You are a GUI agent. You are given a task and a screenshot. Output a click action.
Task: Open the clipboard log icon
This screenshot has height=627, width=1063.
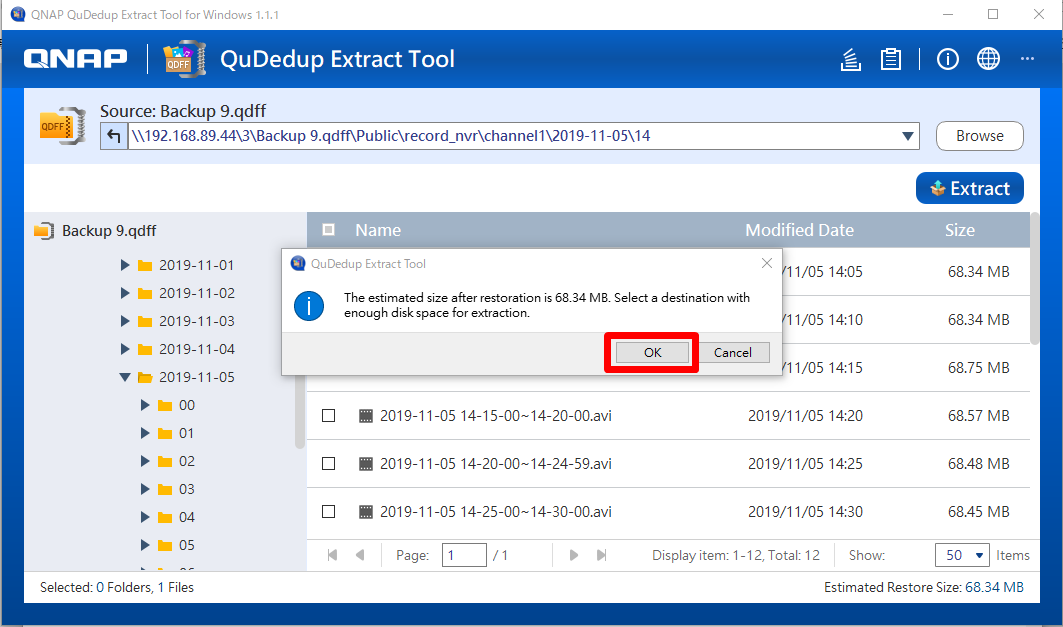(x=891, y=60)
